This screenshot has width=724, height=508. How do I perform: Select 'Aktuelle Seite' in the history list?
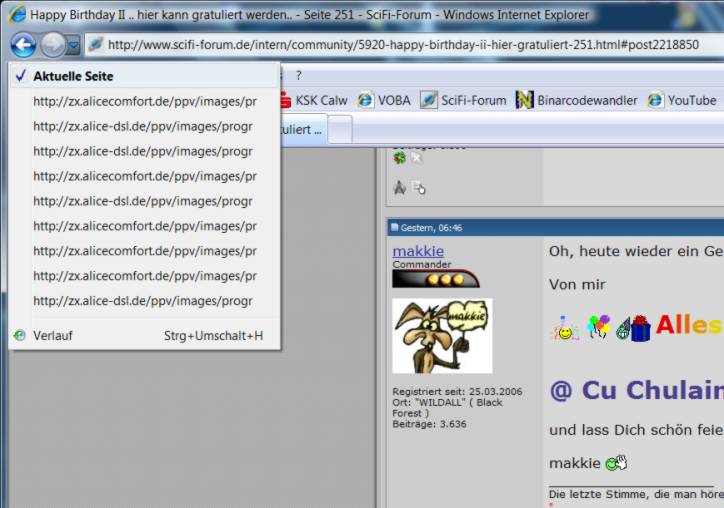point(73,76)
